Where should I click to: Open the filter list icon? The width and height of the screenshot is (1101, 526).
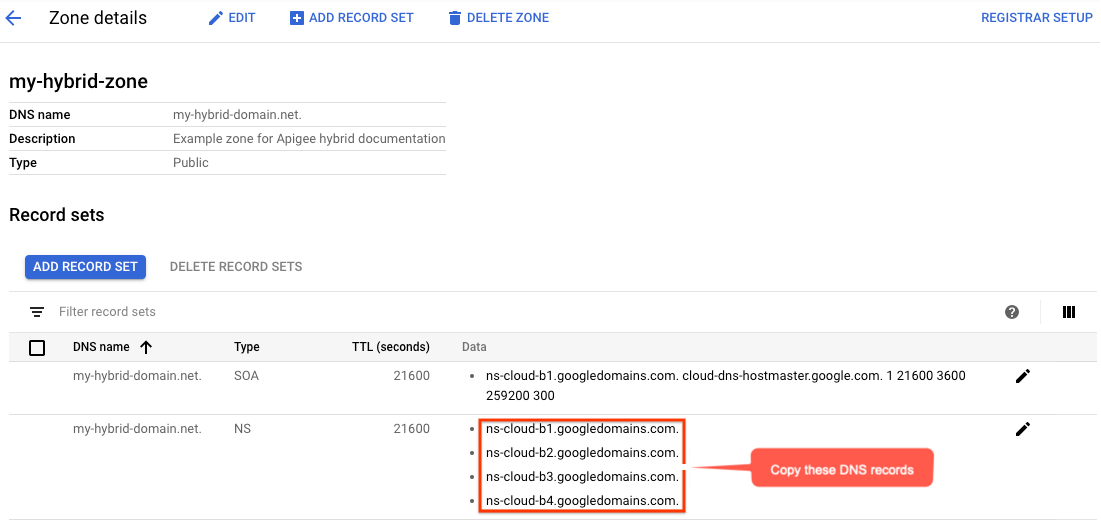tap(37, 312)
